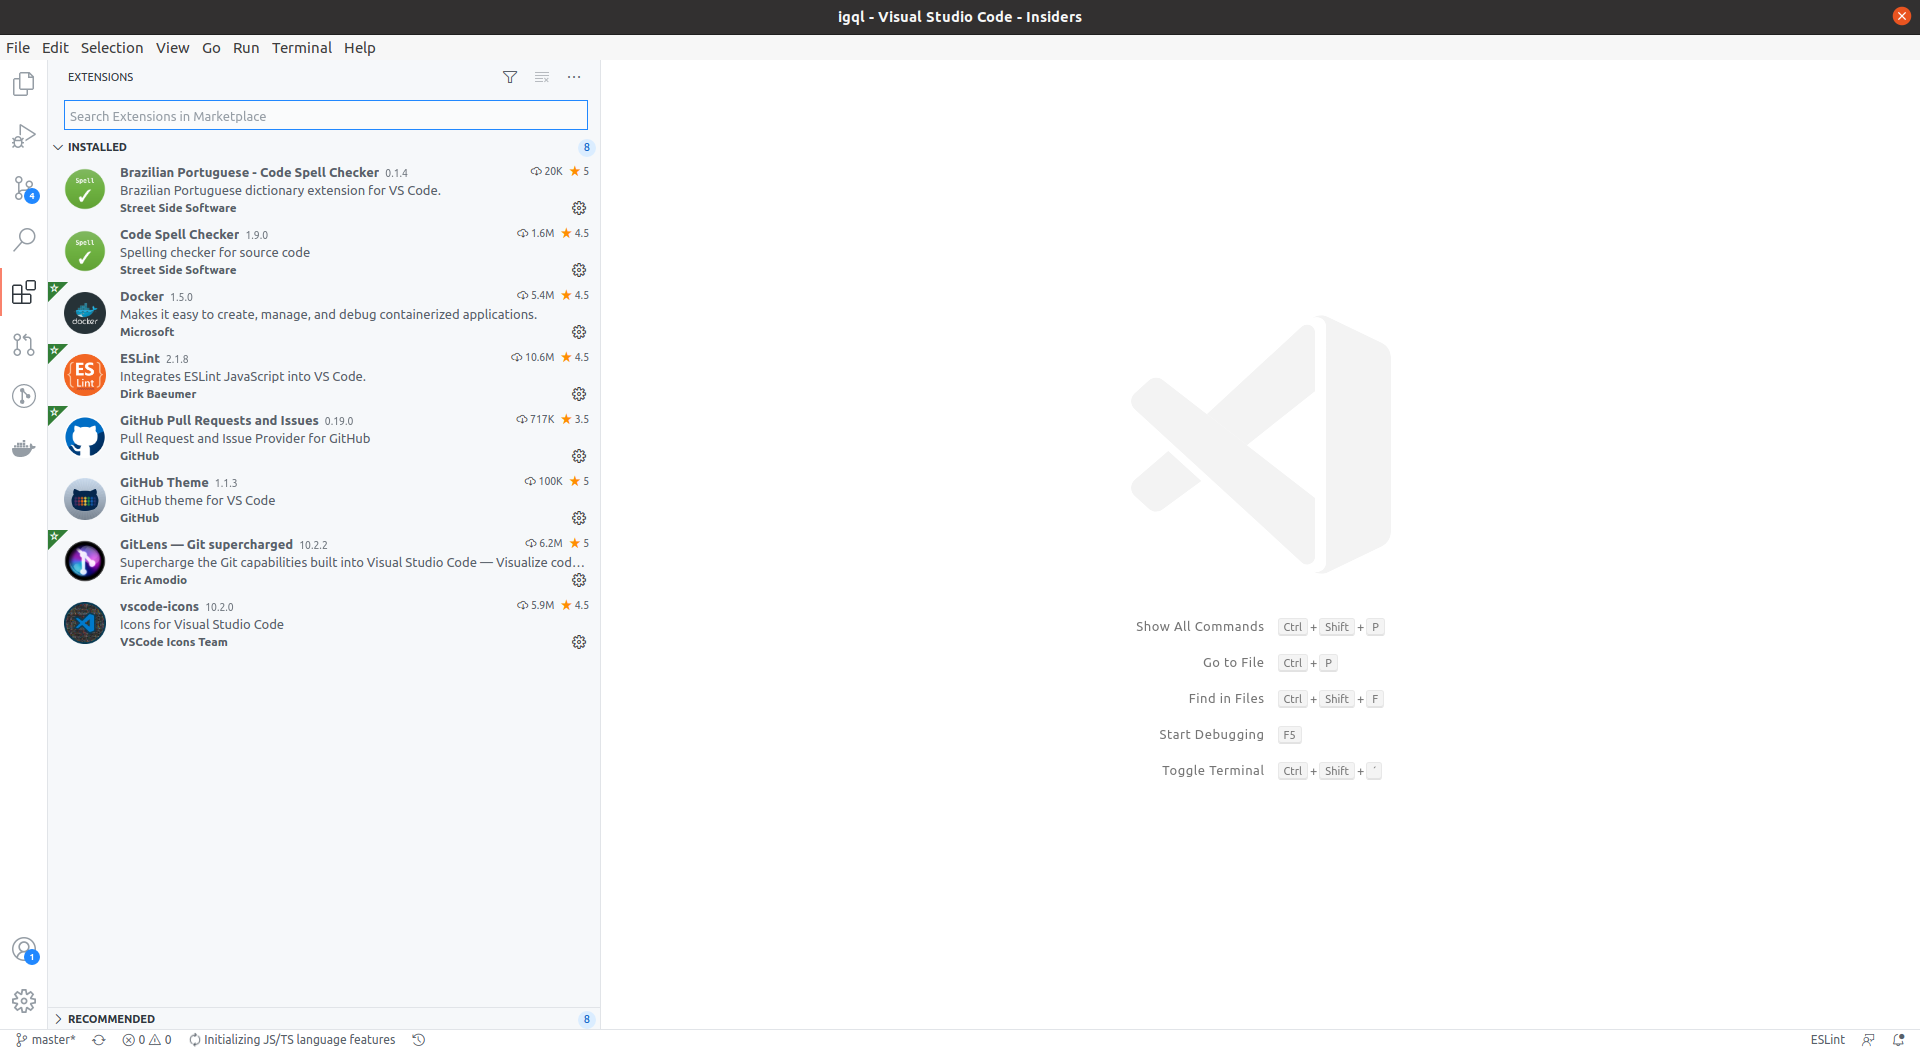Close the VS Code Insiders window

tap(1901, 16)
